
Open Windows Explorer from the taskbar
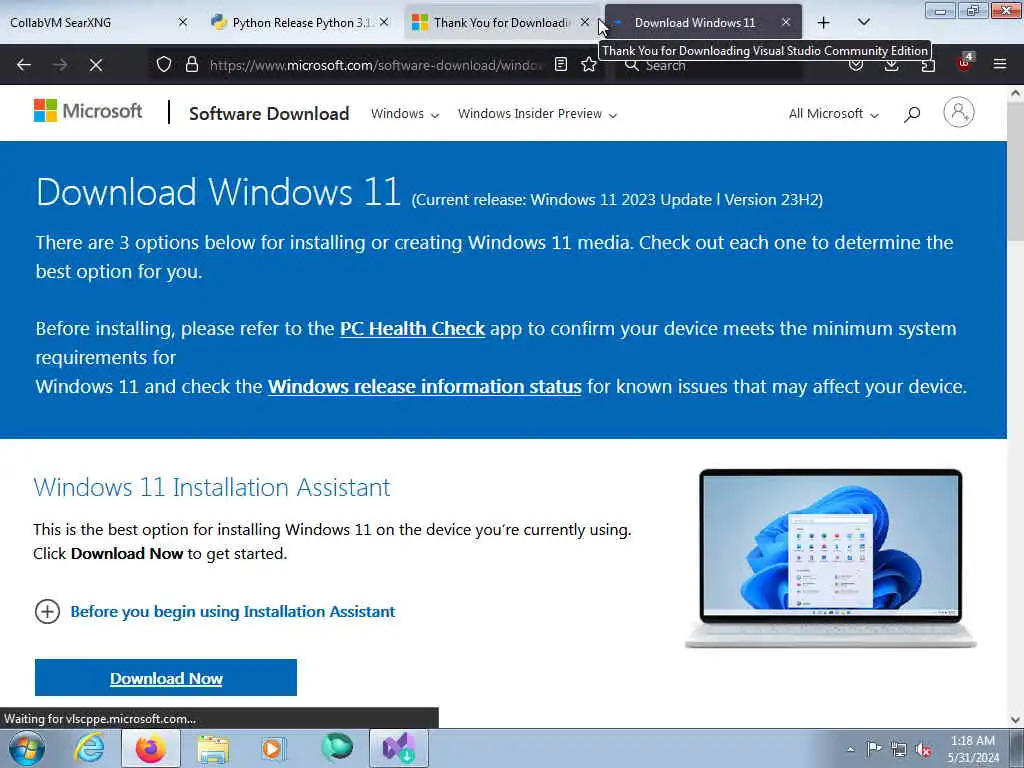pos(214,749)
